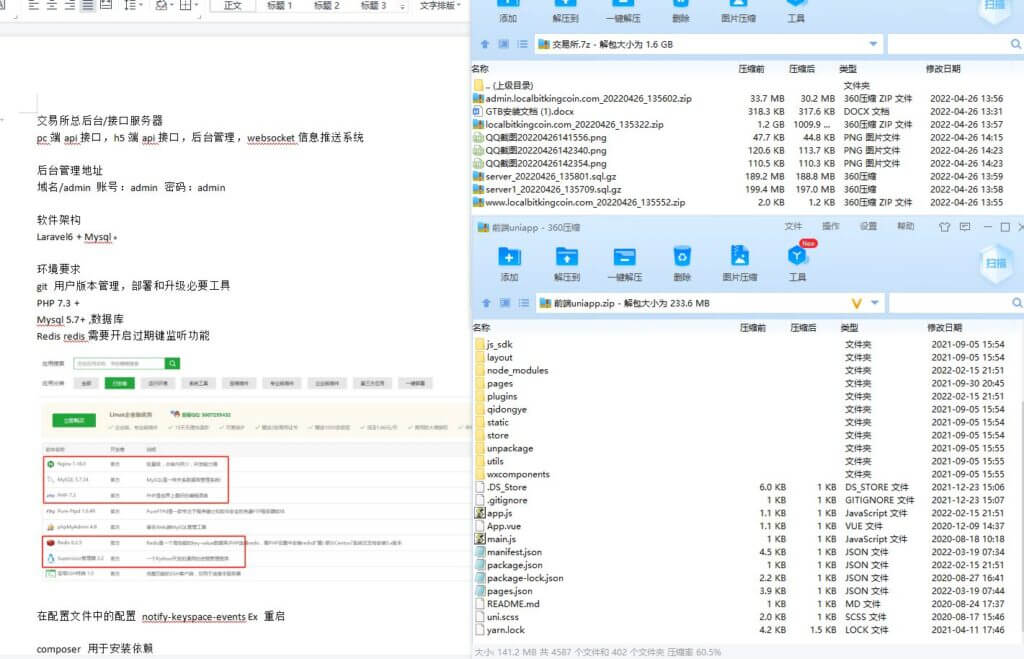Image resolution: width=1024 pixels, height=659 pixels.
Task: Click the embedded software list screenshot in document
Action: point(255,467)
